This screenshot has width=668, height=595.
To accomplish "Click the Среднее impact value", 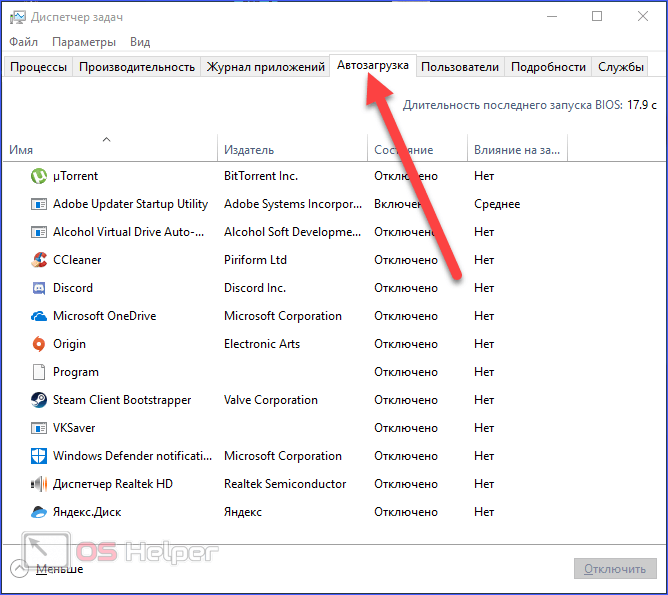I will coord(497,204).
